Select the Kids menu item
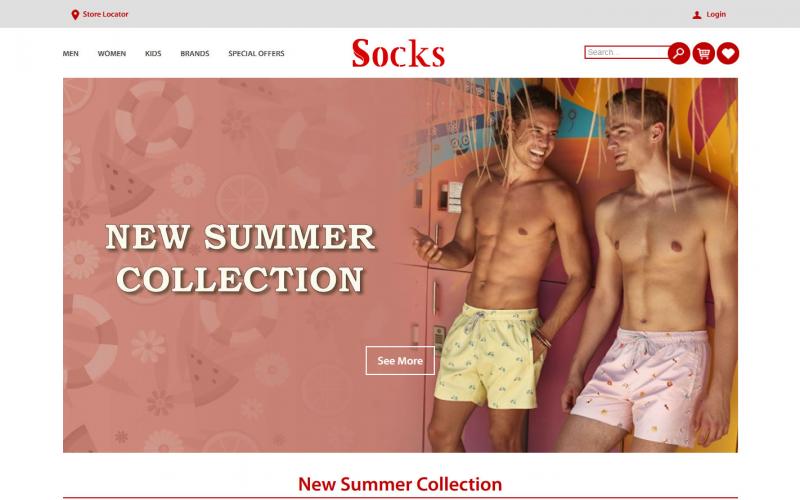The width and height of the screenshot is (800, 500). tap(153, 54)
